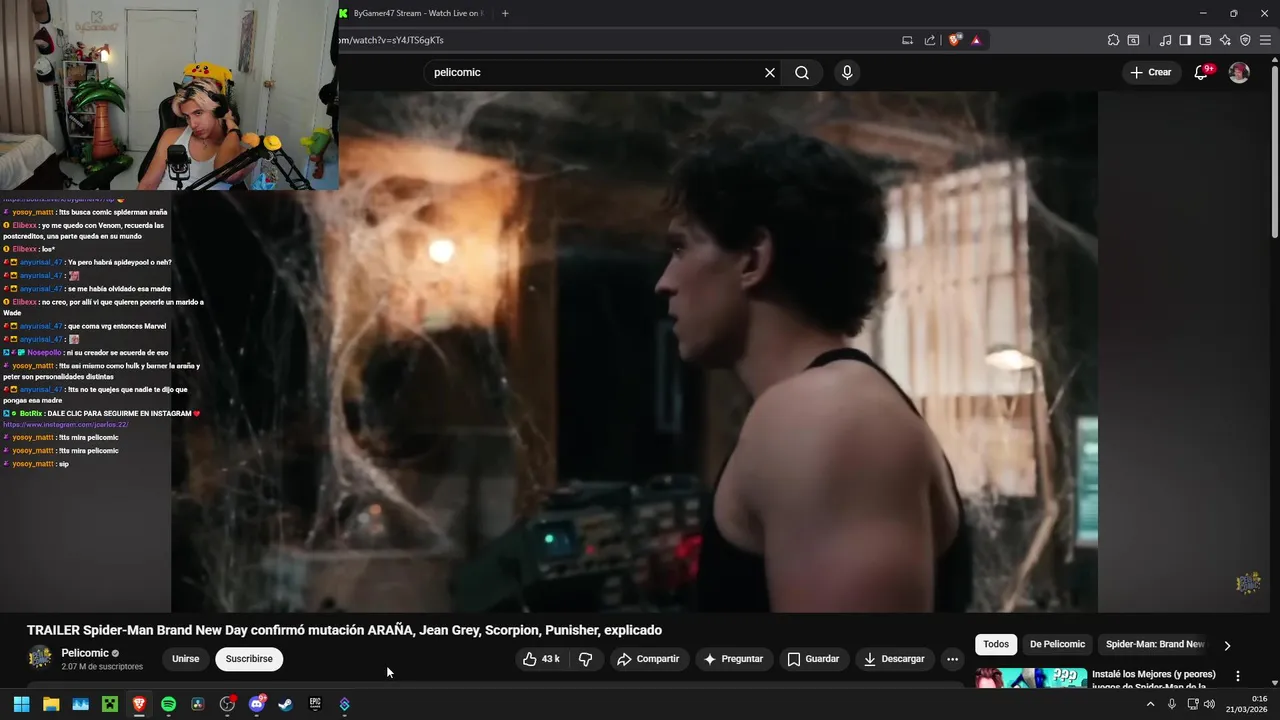
Task: Click the Crear button
Action: [1150, 72]
